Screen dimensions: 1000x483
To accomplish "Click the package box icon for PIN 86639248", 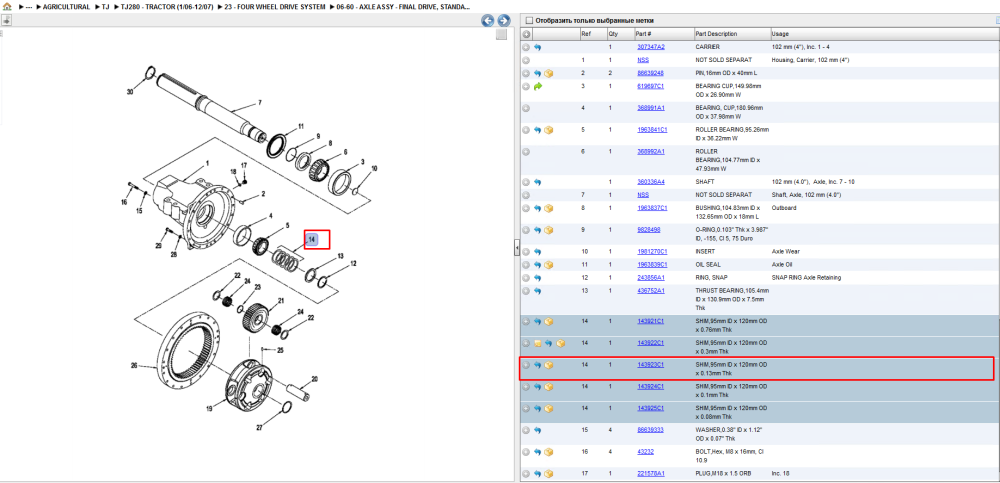I will pyautogui.click(x=549, y=73).
